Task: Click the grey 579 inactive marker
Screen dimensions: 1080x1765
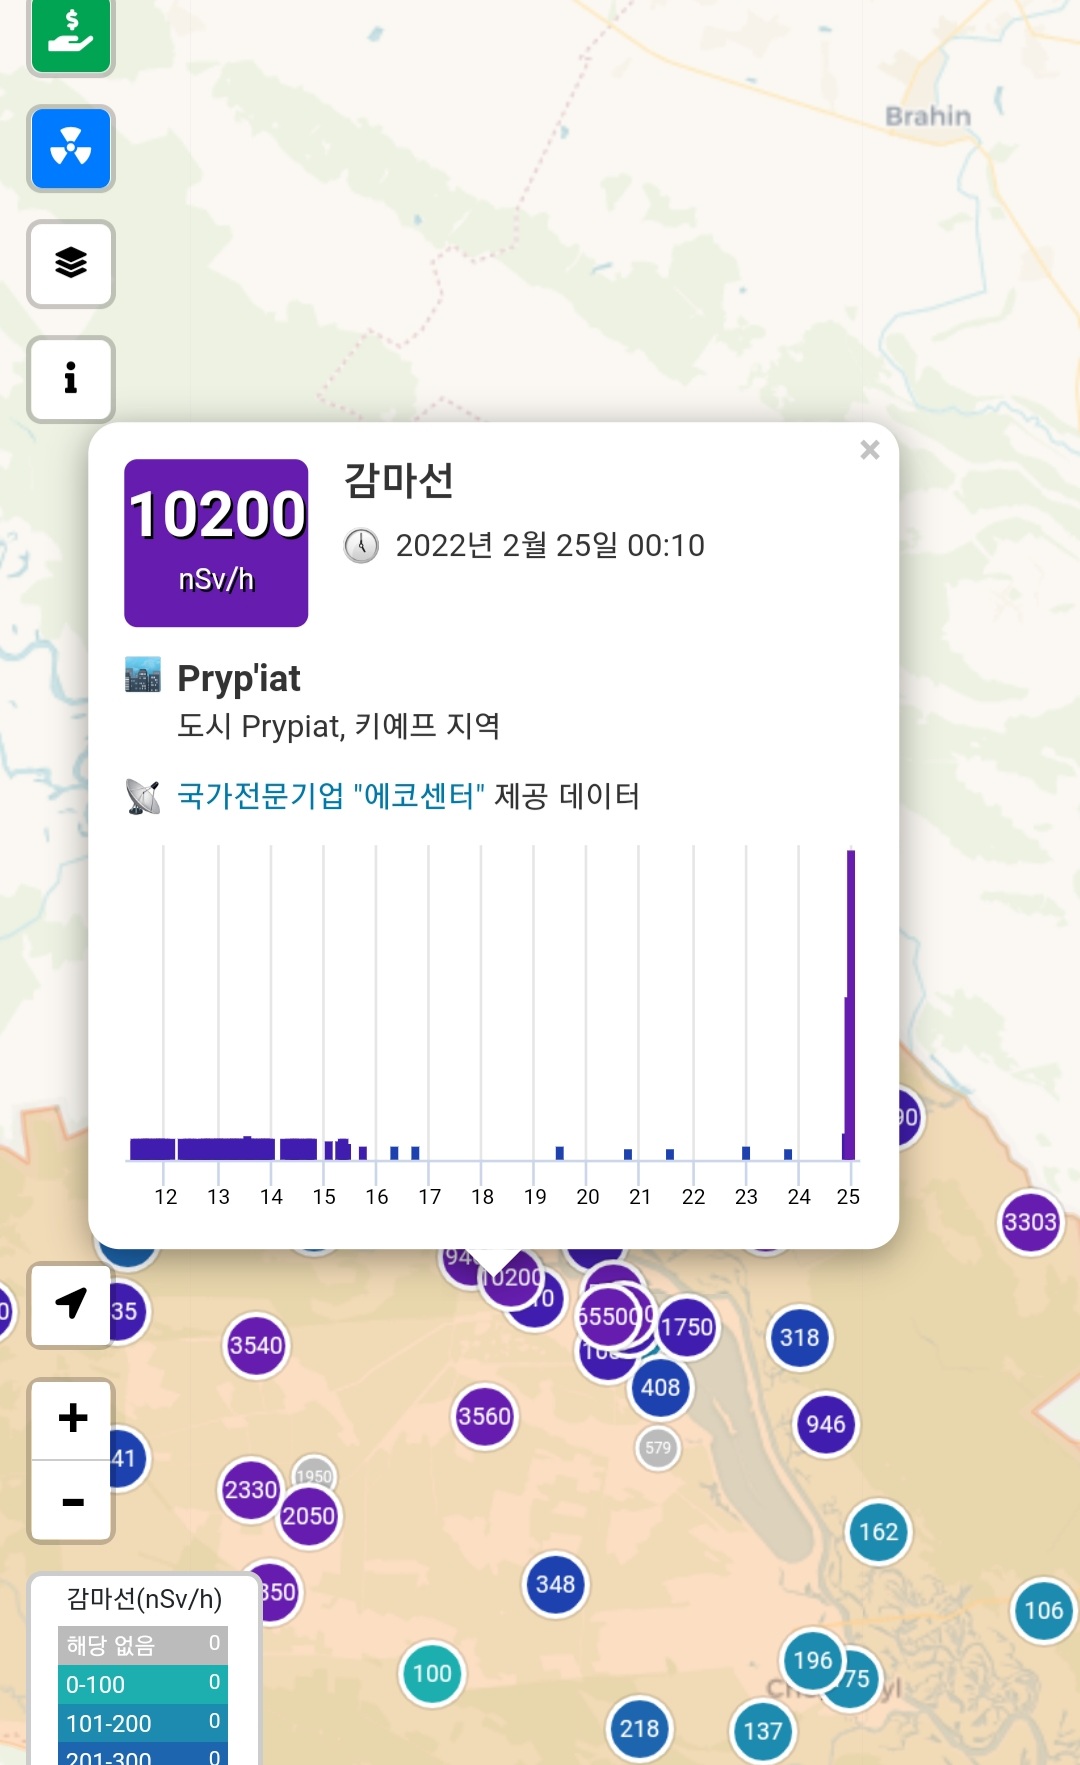Action: pyautogui.click(x=658, y=1447)
